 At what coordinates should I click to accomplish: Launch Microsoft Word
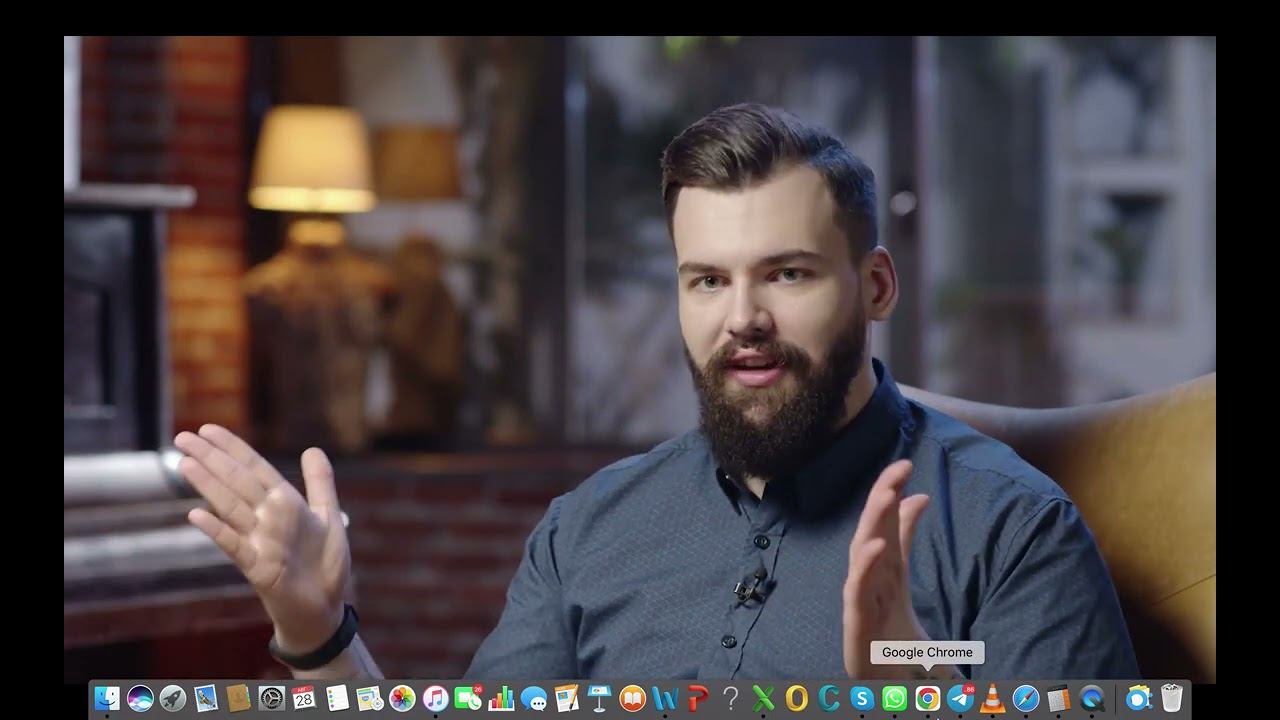(x=665, y=698)
